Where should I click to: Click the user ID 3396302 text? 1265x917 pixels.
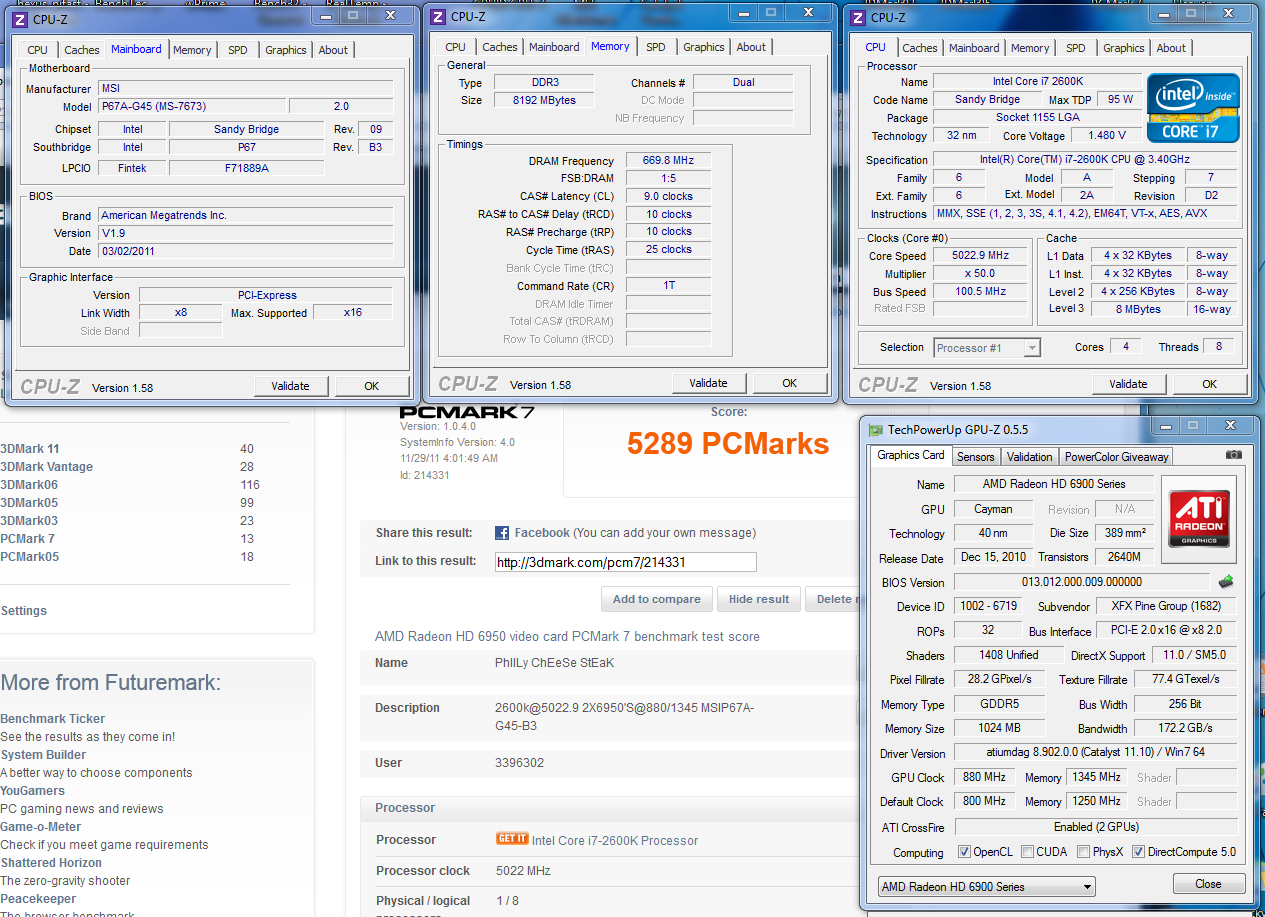[520, 763]
